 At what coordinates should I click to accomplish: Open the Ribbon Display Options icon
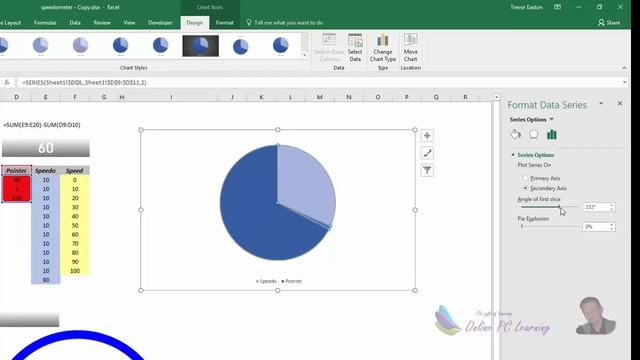coord(557,7)
